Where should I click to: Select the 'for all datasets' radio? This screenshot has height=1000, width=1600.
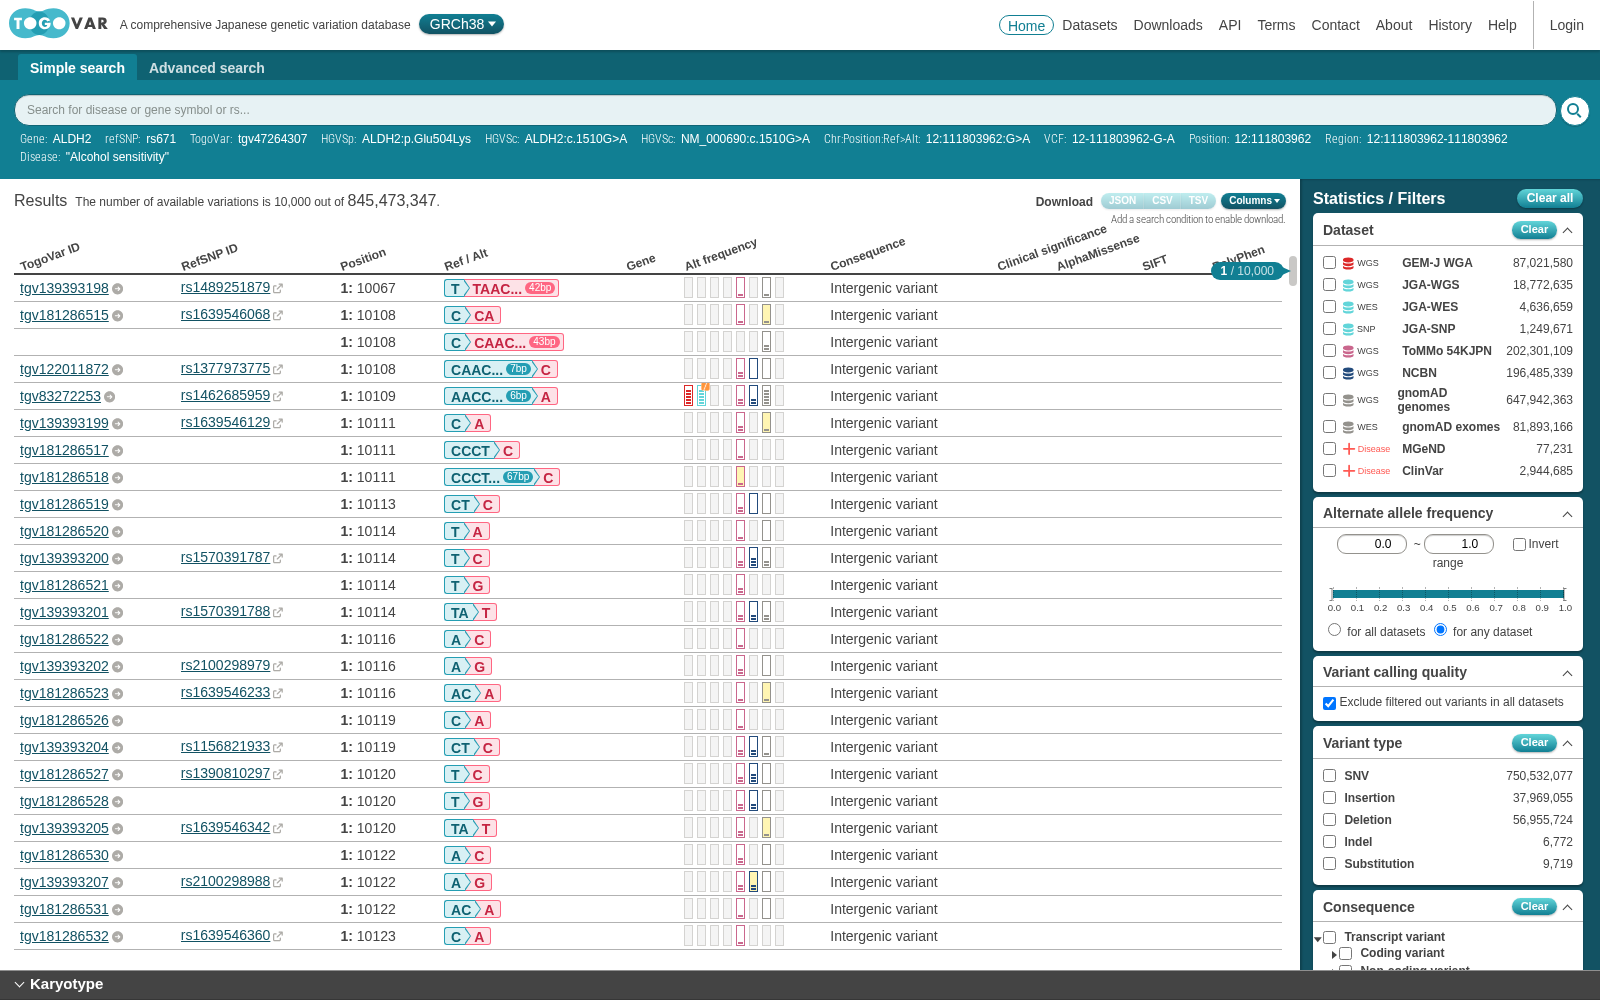point(1334,630)
